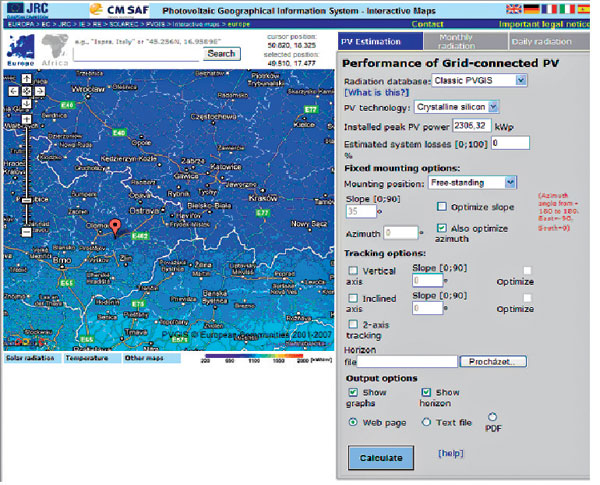Select the Europe map region icon
Image resolution: width=600 pixels, height=485 pixels.
[21, 50]
